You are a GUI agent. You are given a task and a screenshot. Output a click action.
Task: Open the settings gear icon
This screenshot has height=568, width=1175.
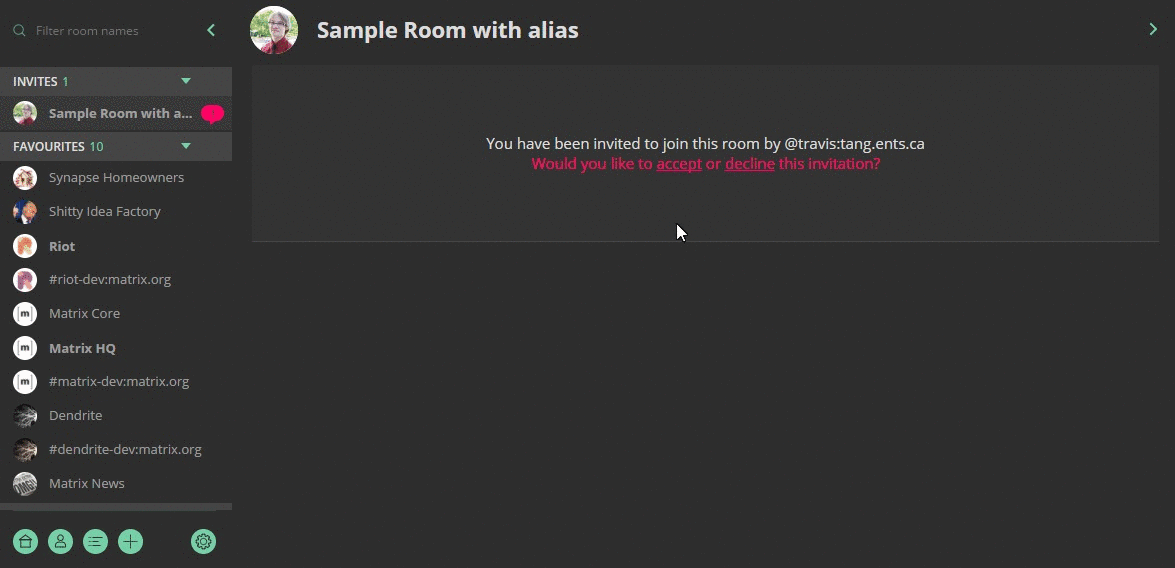click(204, 541)
